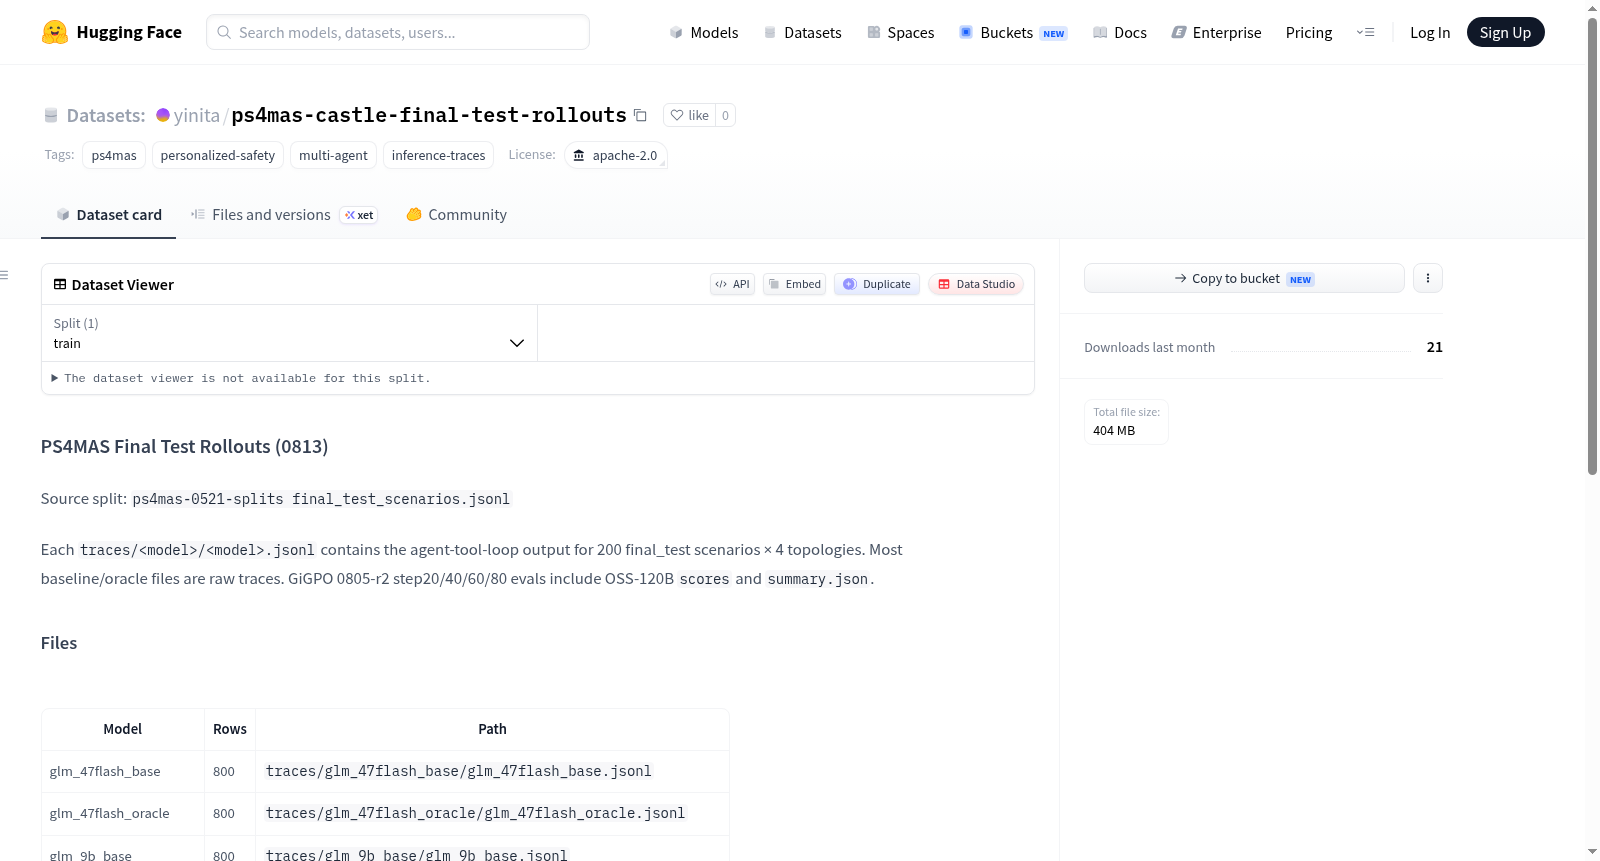Image resolution: width=1600 pixels, height=861 pixels.
Task: Click the API button in Dataset Viewer
Action: coord(732,284)
